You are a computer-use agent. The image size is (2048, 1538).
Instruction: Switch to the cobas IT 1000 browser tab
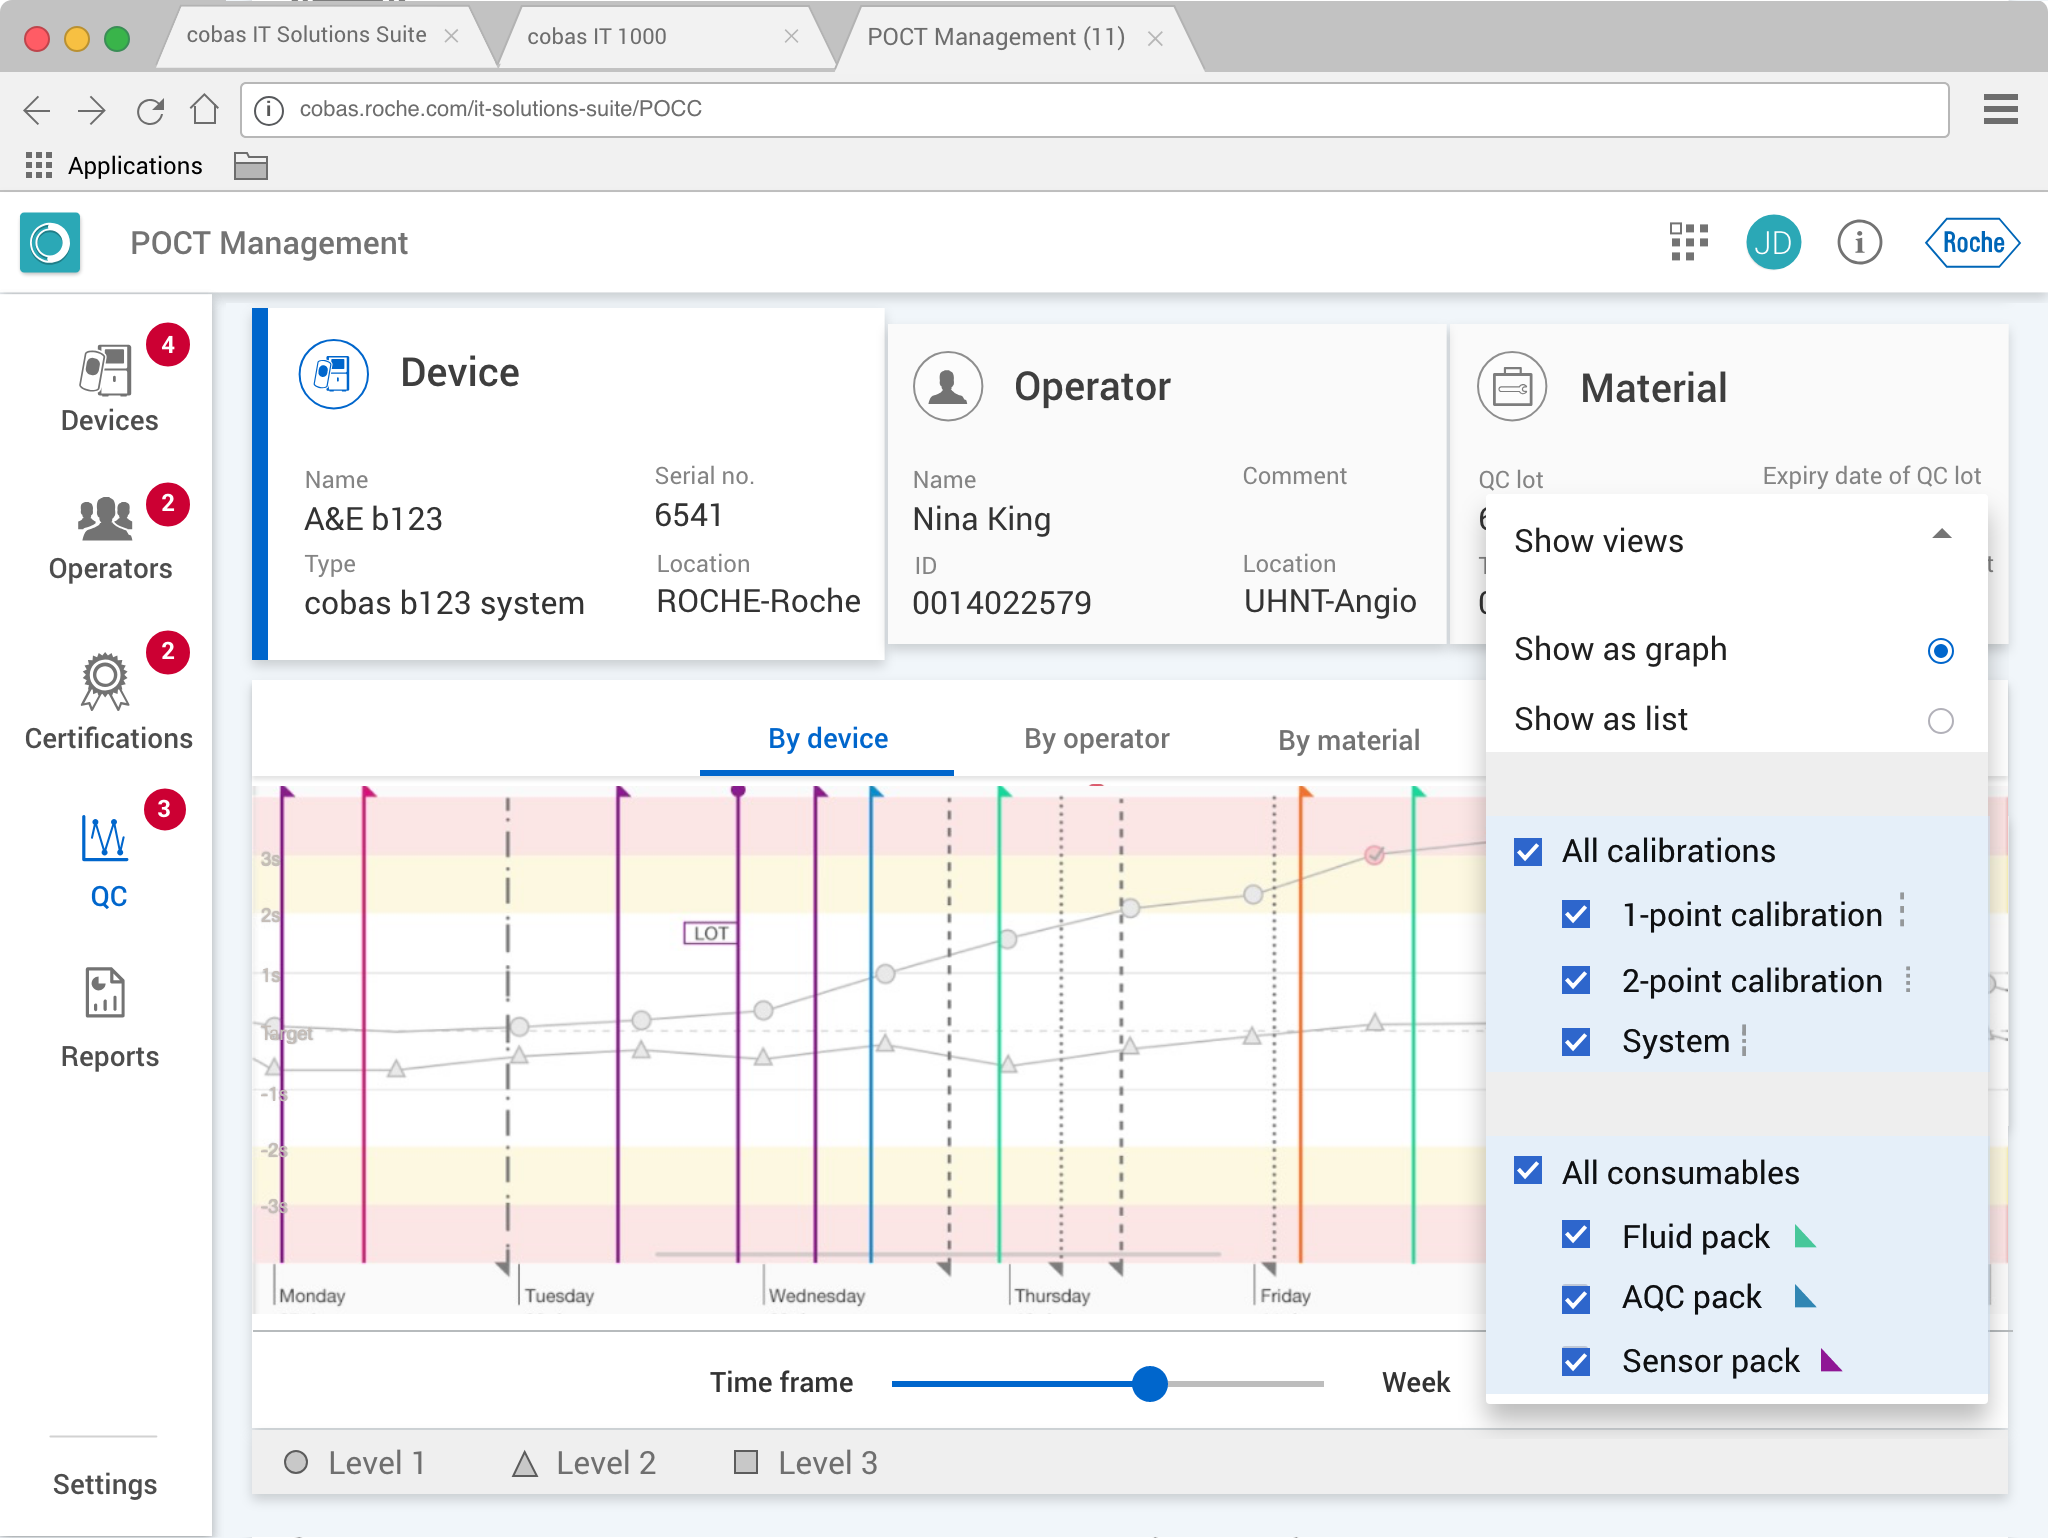(x=597, y=37)
